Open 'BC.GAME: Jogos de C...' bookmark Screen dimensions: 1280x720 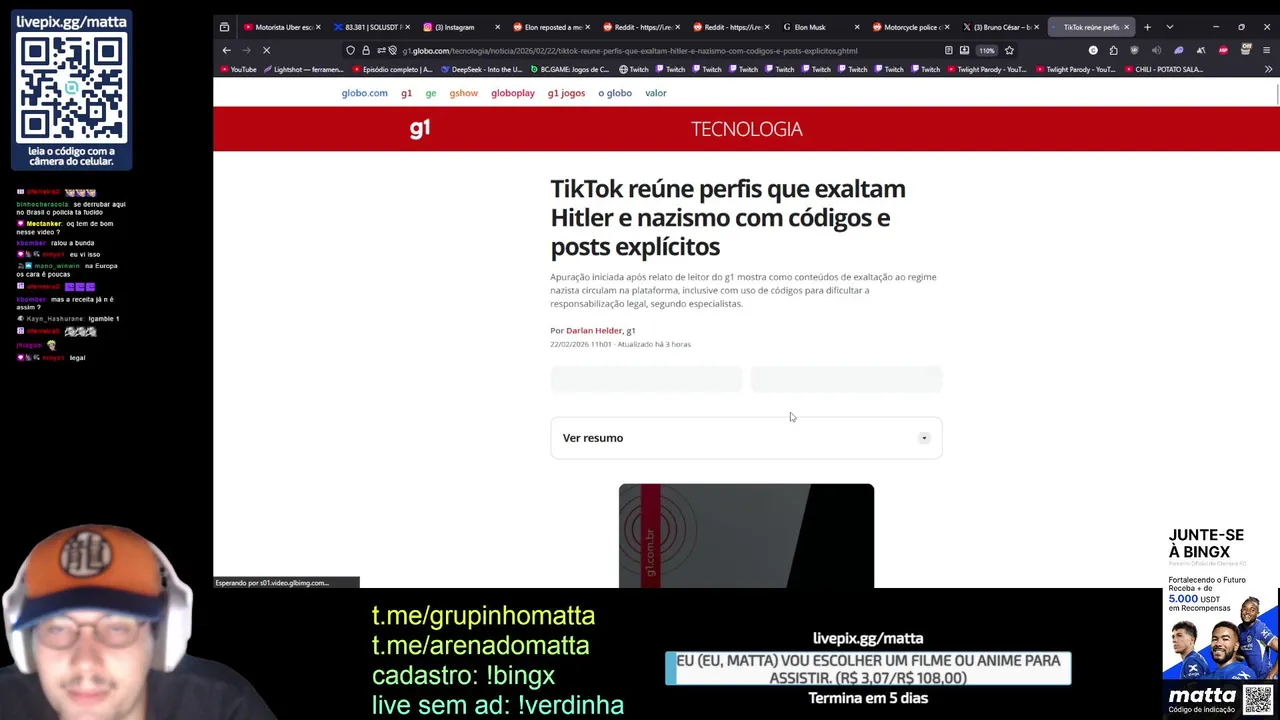(569, 69)
